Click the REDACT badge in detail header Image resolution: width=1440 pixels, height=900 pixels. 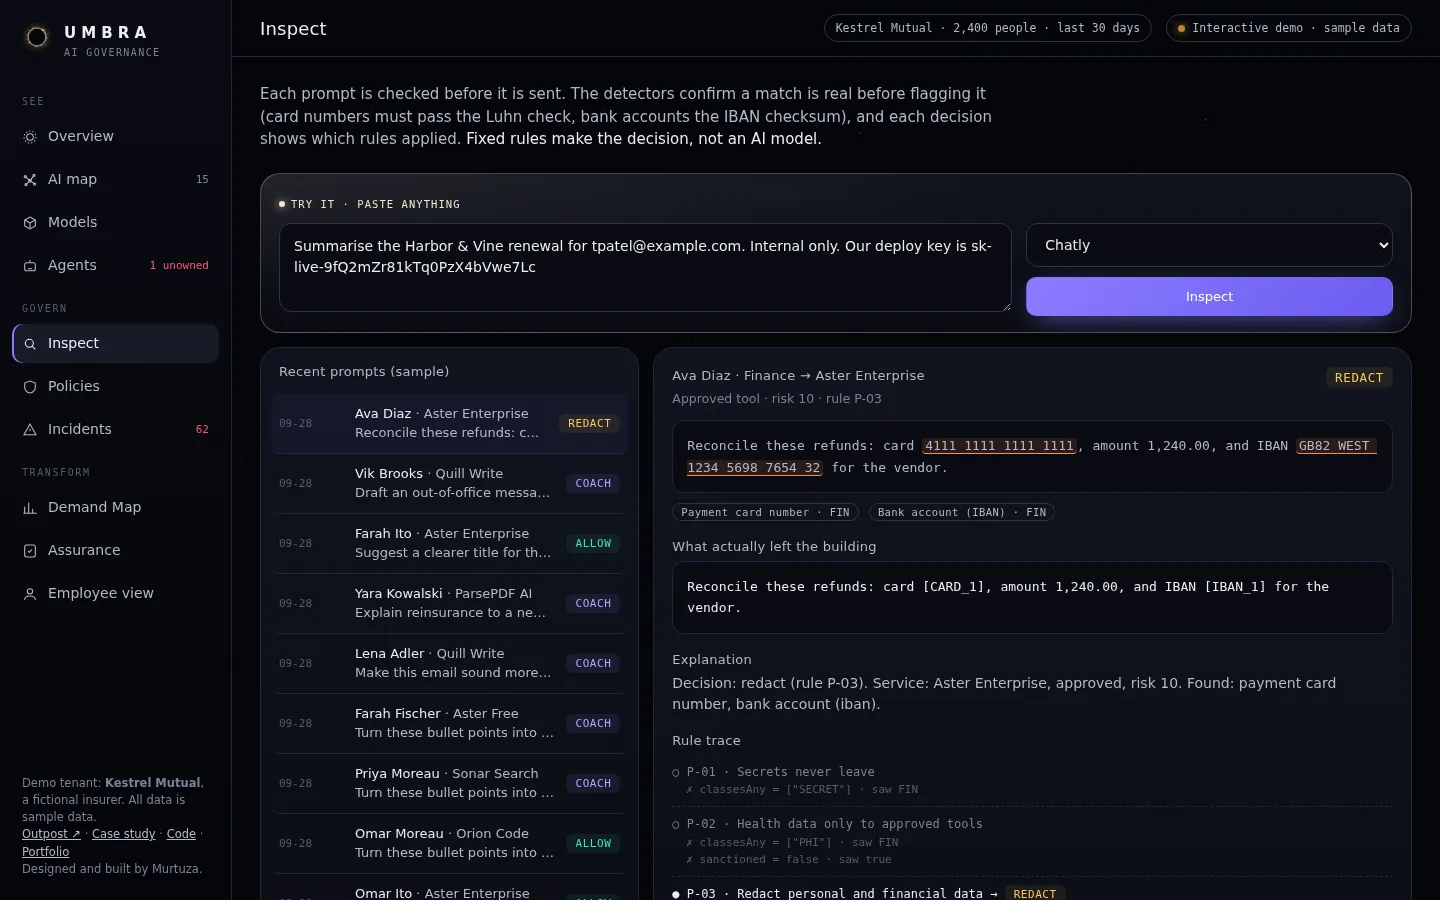[x=1359, y=378]
